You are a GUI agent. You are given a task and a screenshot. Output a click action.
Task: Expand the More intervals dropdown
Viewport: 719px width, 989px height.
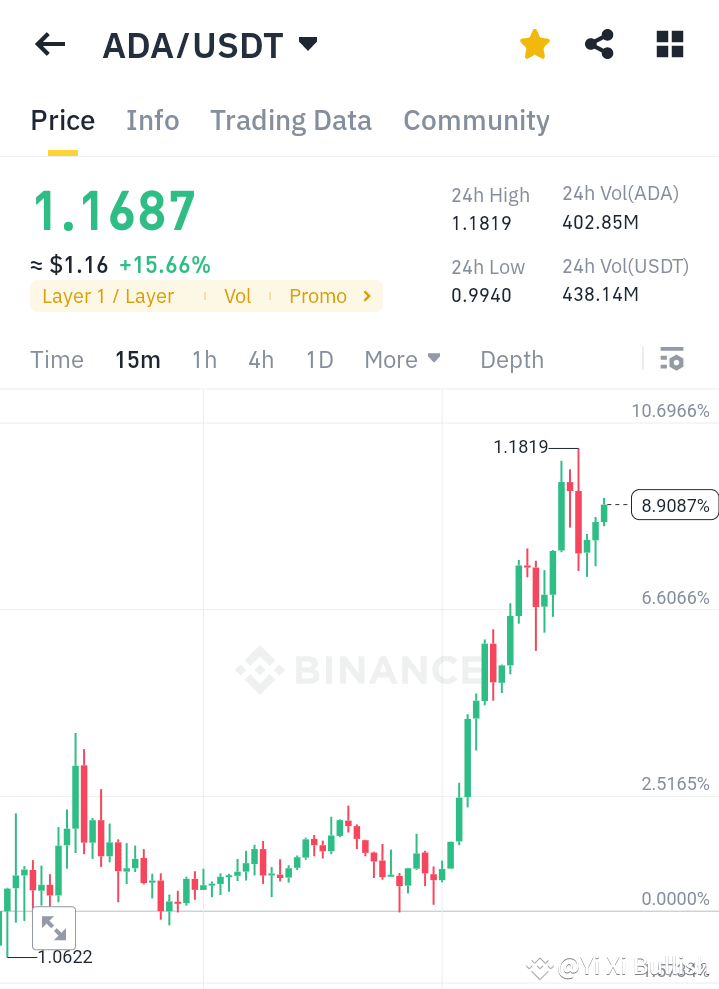402,359
